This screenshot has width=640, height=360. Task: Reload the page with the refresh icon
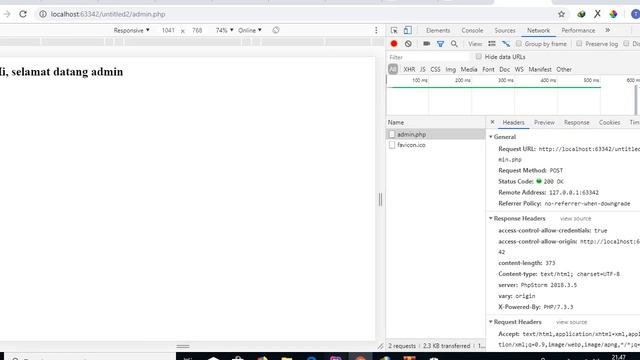pyautogui.click(x=23, y=14)
